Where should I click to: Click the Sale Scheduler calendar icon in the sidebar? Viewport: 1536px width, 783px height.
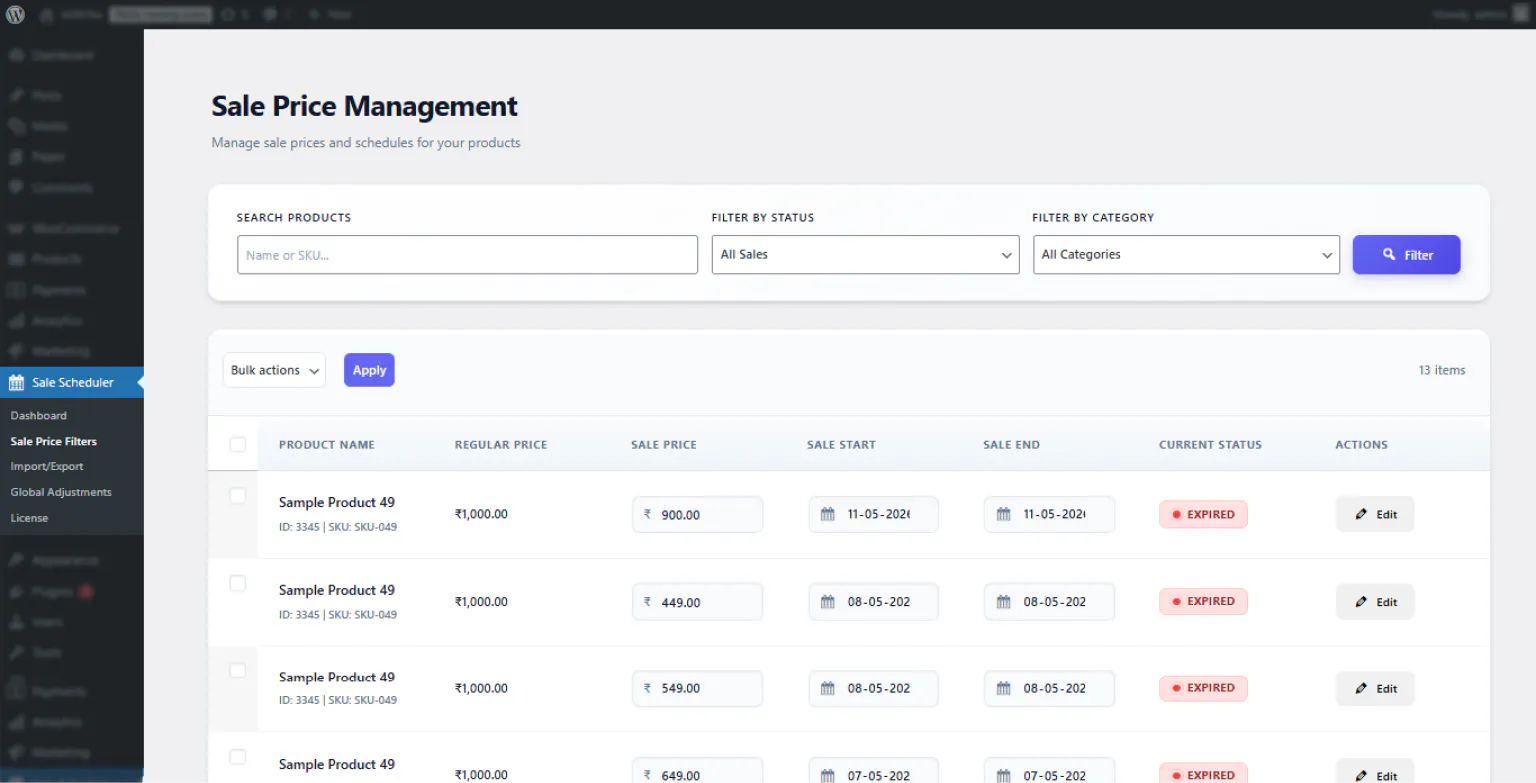[x=16, y=383]
